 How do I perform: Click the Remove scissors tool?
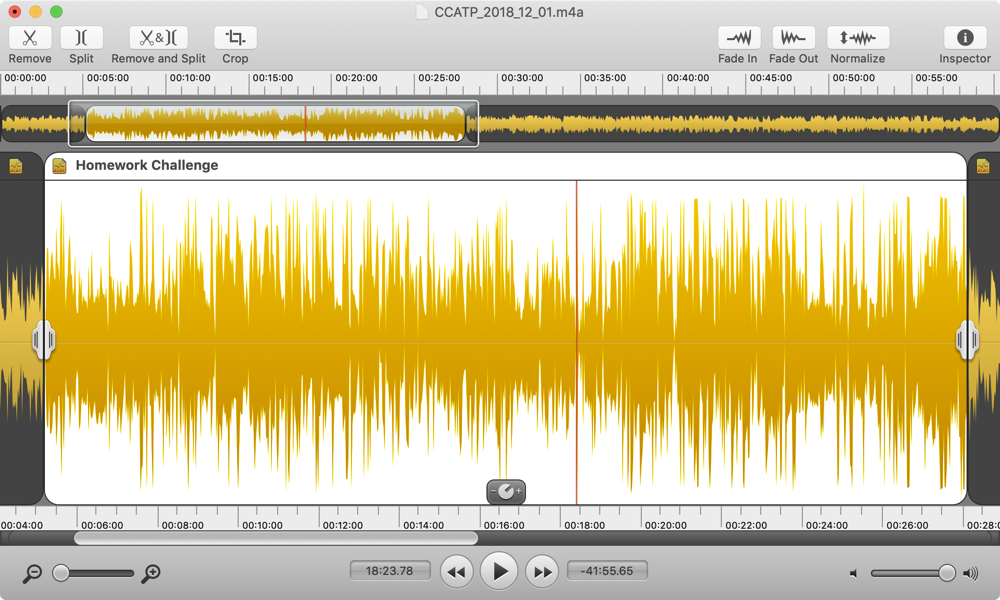(30, 38)
